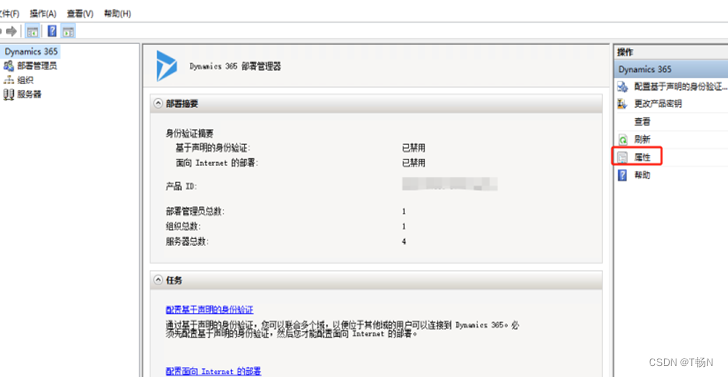
Task: Open 配置基于声明的身份验证 task link
Action: pos(209,310)
